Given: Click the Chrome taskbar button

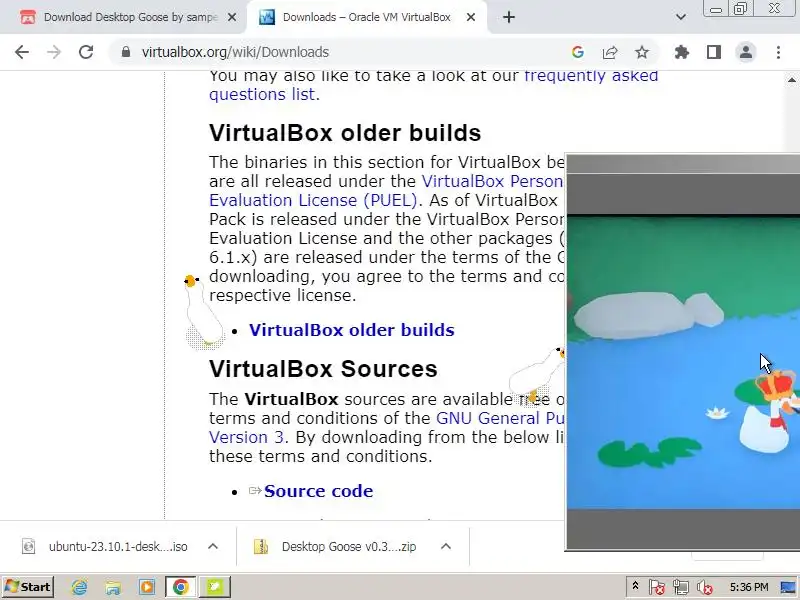Looking at the screenshot, I should (180, 587).
